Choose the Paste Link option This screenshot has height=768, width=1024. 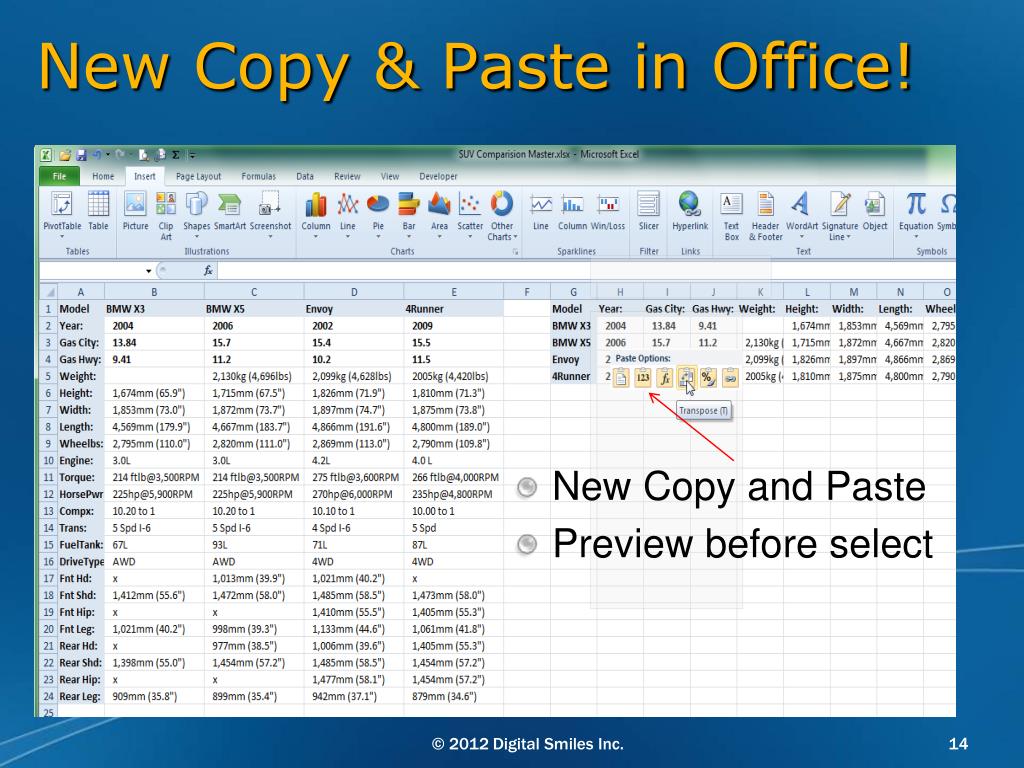point(729,377)
